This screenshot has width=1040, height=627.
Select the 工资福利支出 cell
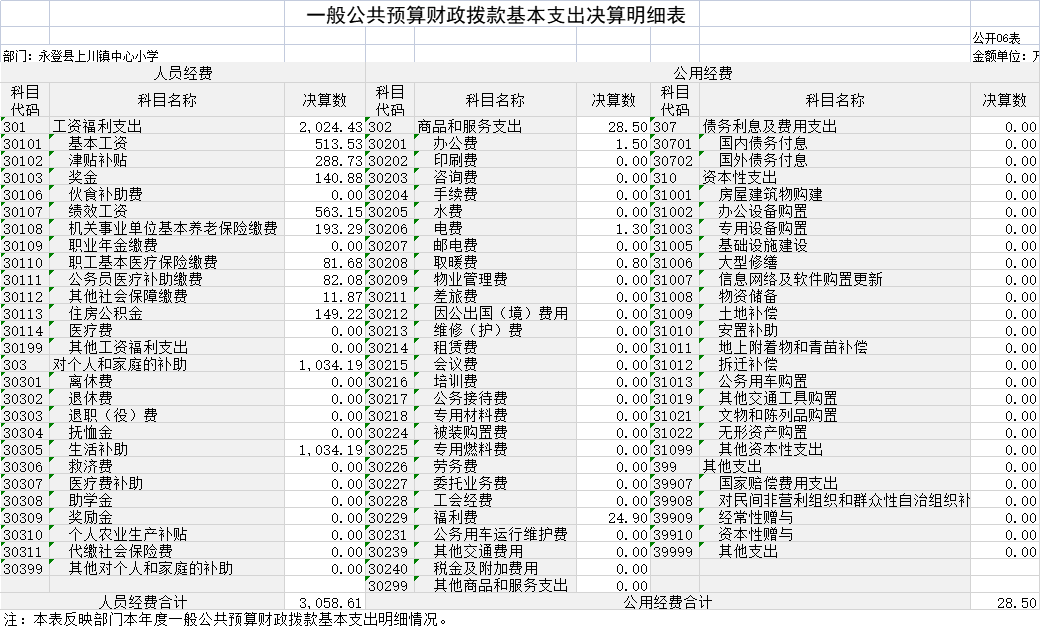[98, 127]
